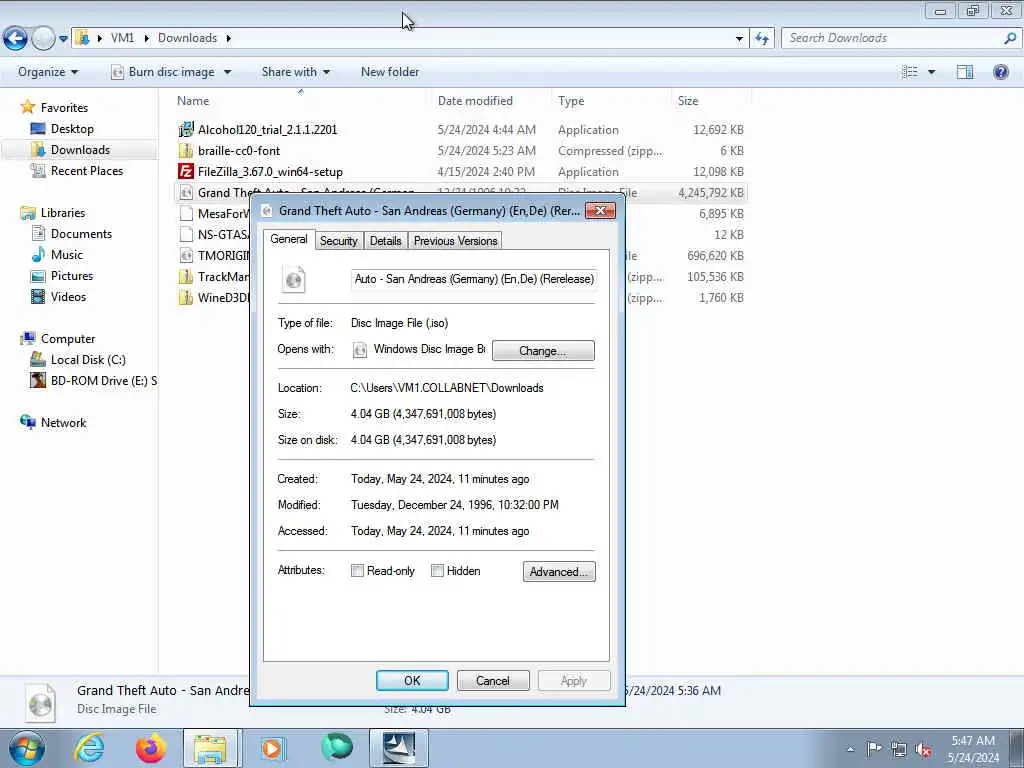The image size is (1024, 768).
Task: Click the refresh button beside address bar
Action: (x=762, y=39)
